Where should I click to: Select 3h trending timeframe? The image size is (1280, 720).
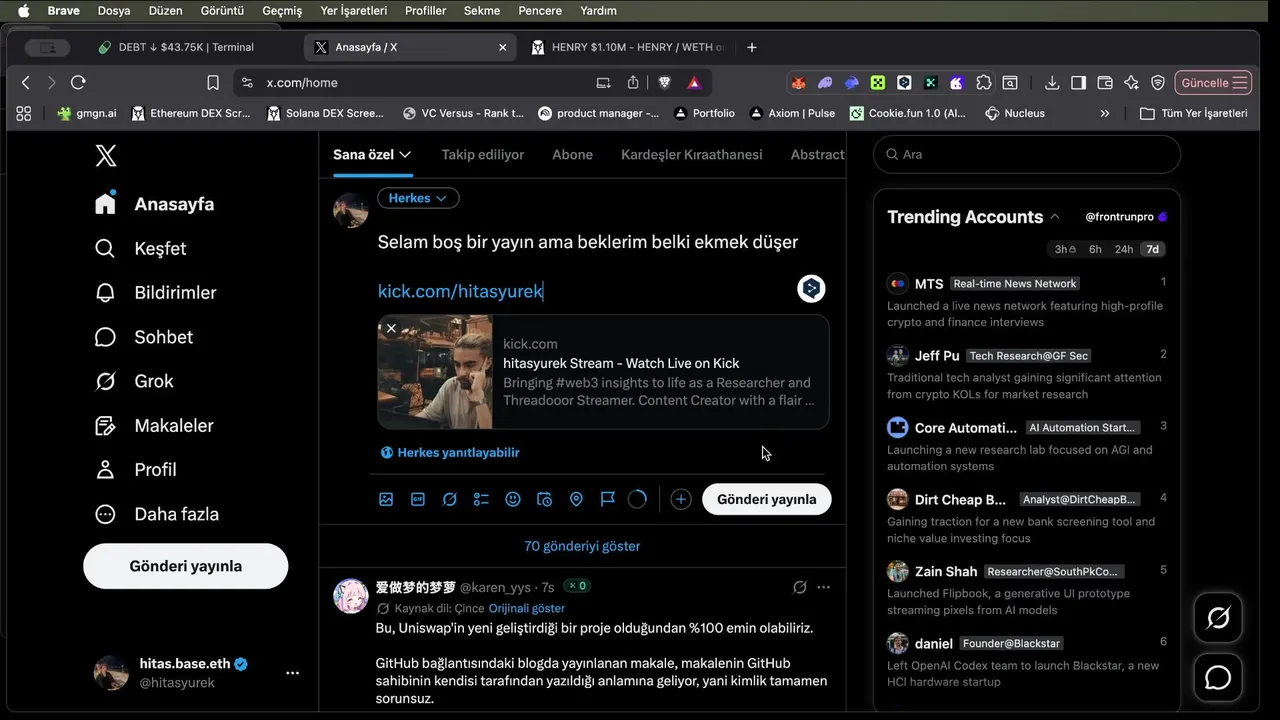pyautogui.click(x=1065, y=249)
